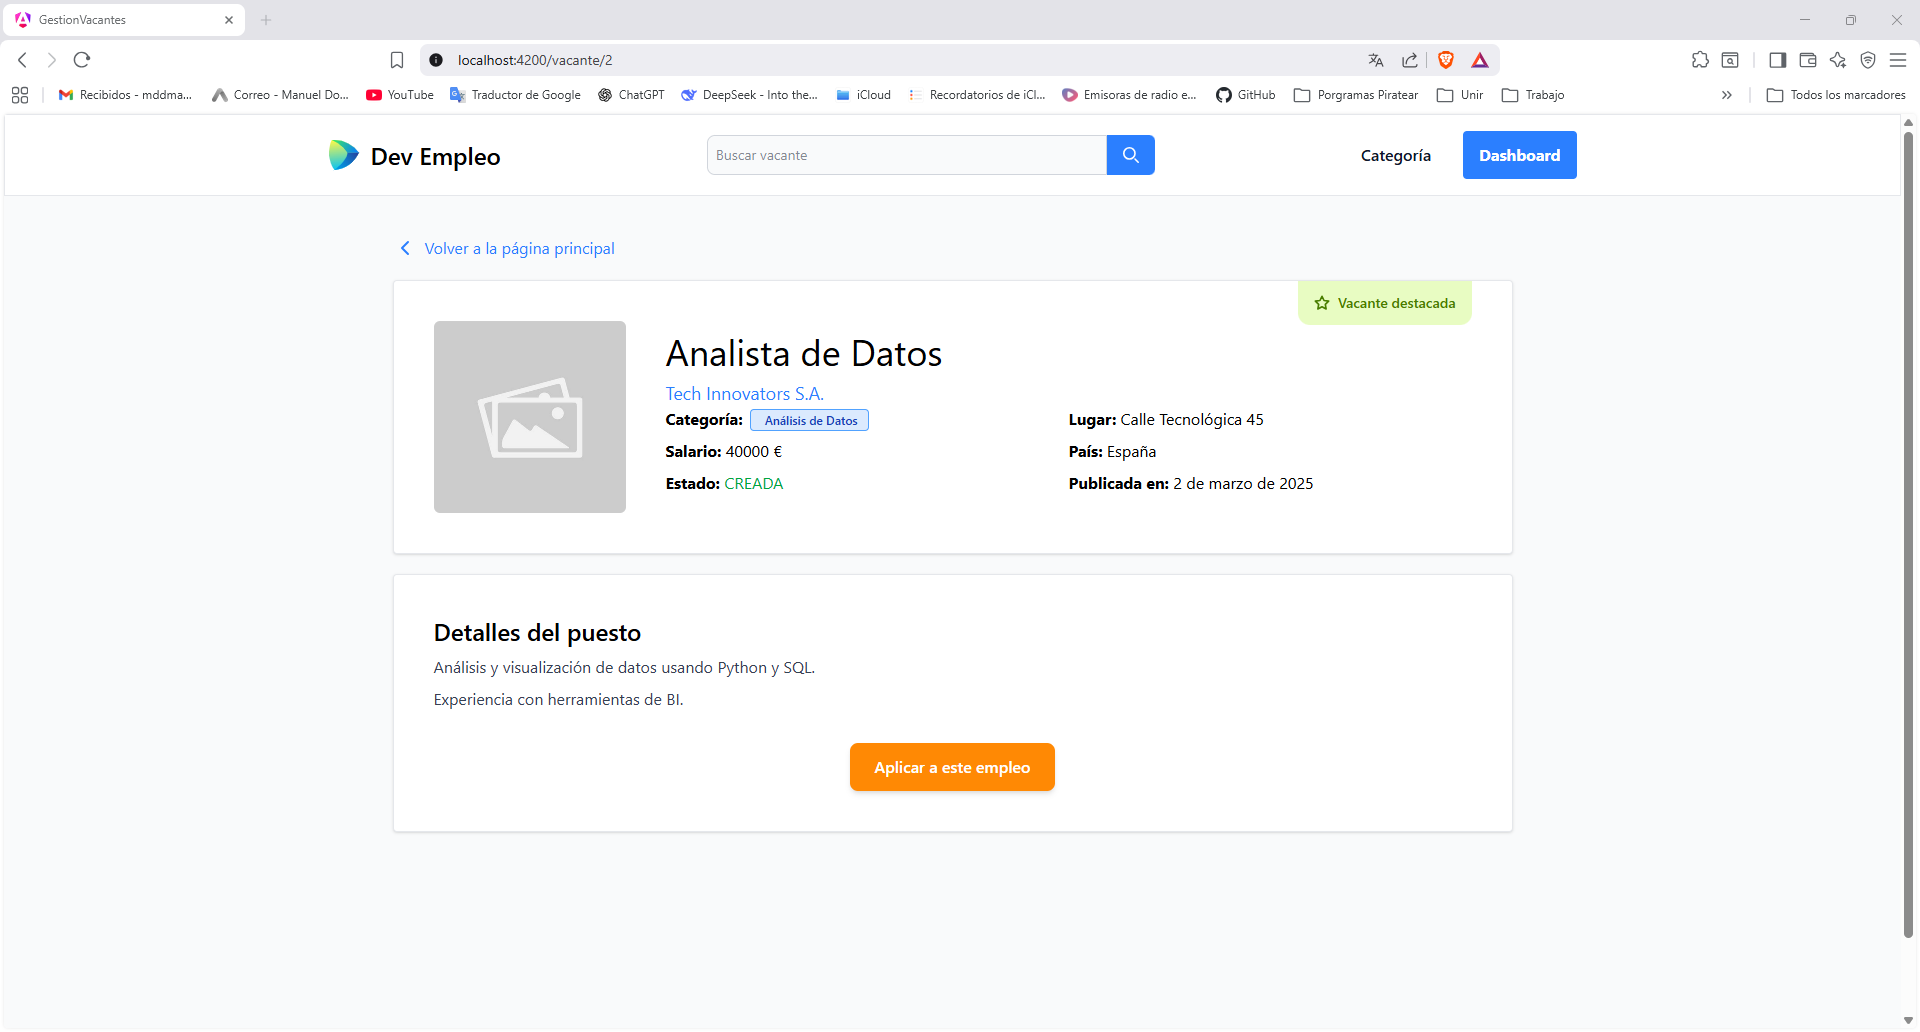The image size is (1920, 1032).
Task: Click the Aplicar a este empleo button
Action: [951, 767]
